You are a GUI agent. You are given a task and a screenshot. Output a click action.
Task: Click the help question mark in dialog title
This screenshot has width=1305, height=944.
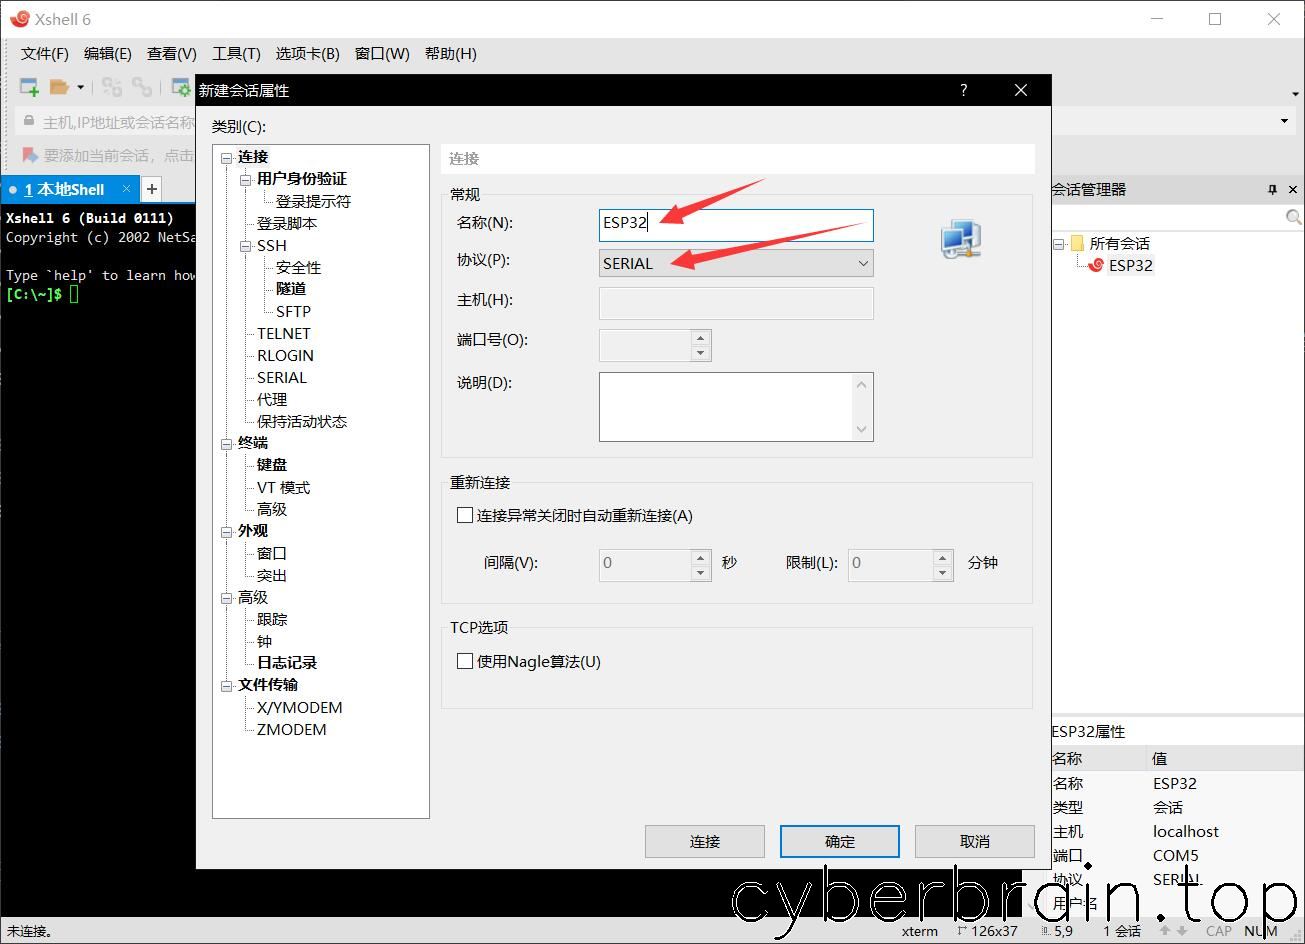[963, 90]
